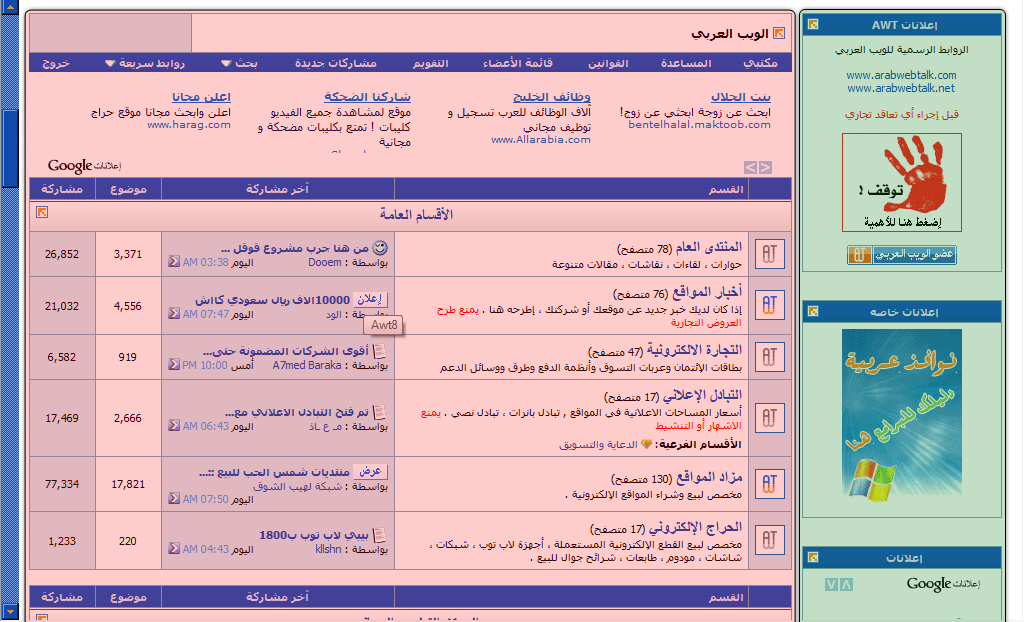Click the scrollbar down arrow
Screen dimensions: 1024x622
coord(10,612)
